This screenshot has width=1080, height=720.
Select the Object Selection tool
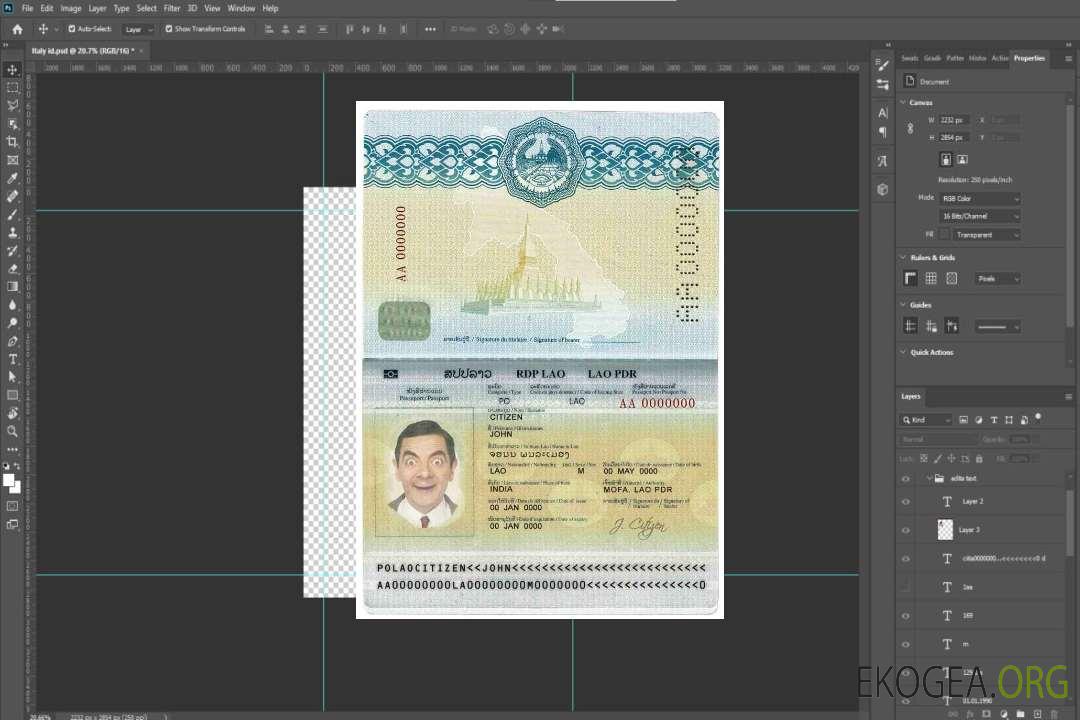click(12, 124)
